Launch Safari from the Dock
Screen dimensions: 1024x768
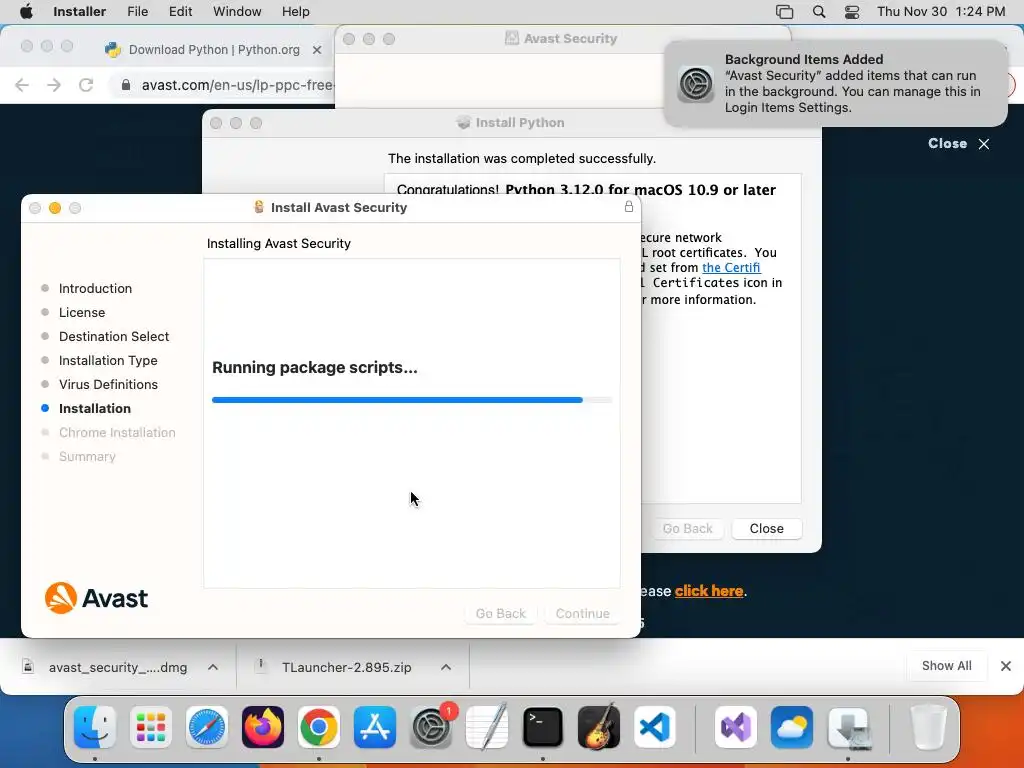point(207,727)
